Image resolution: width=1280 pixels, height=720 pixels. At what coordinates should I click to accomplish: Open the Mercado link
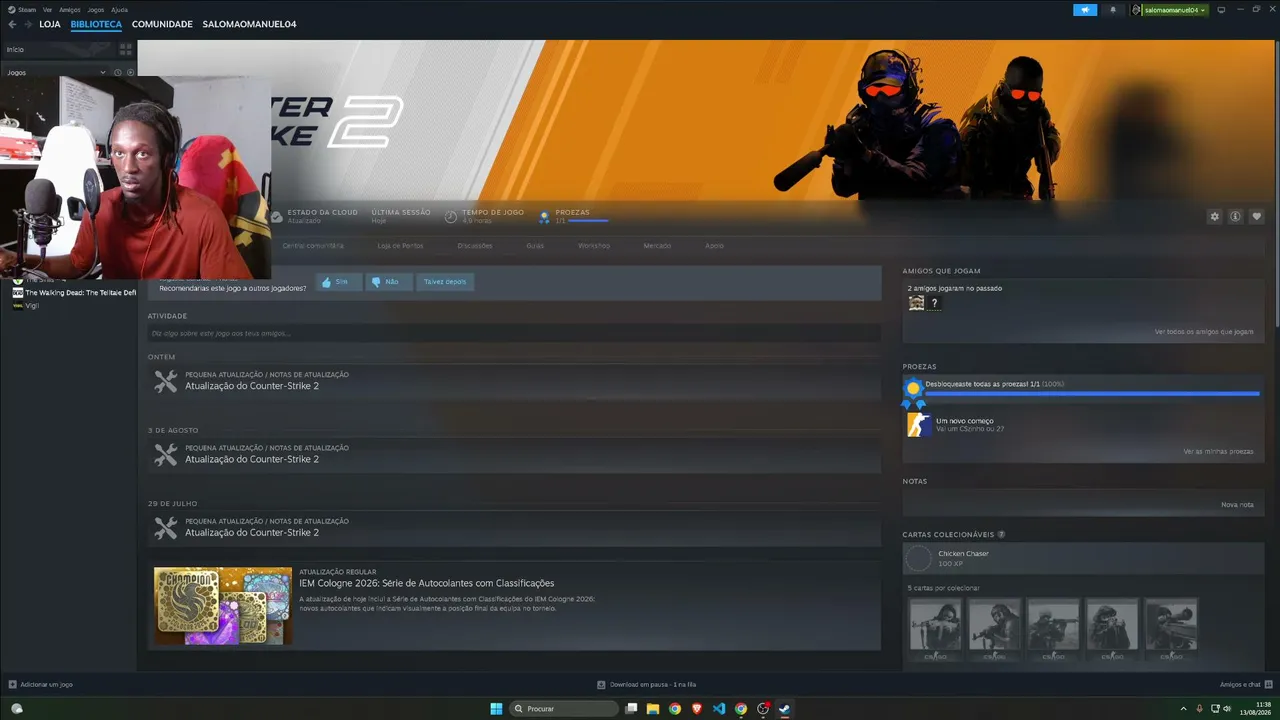pos(657,245)
